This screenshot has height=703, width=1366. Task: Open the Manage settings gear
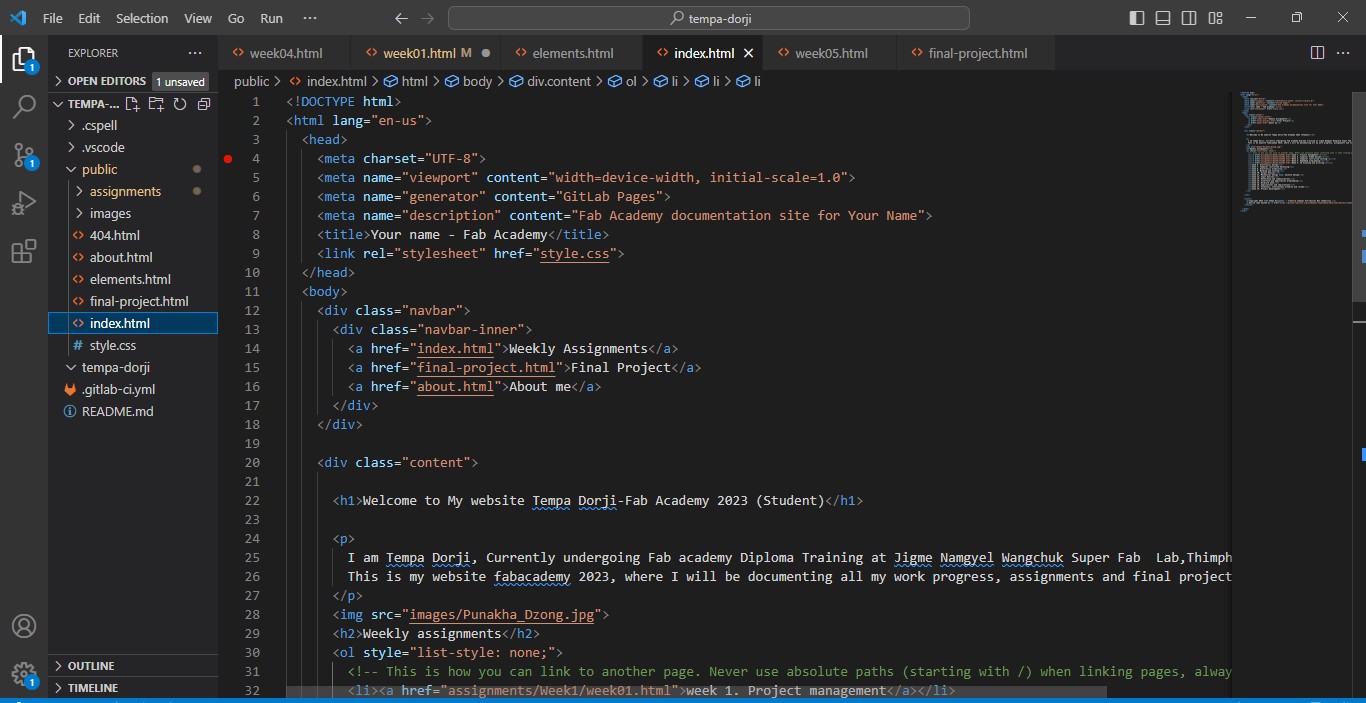[24, 672]
